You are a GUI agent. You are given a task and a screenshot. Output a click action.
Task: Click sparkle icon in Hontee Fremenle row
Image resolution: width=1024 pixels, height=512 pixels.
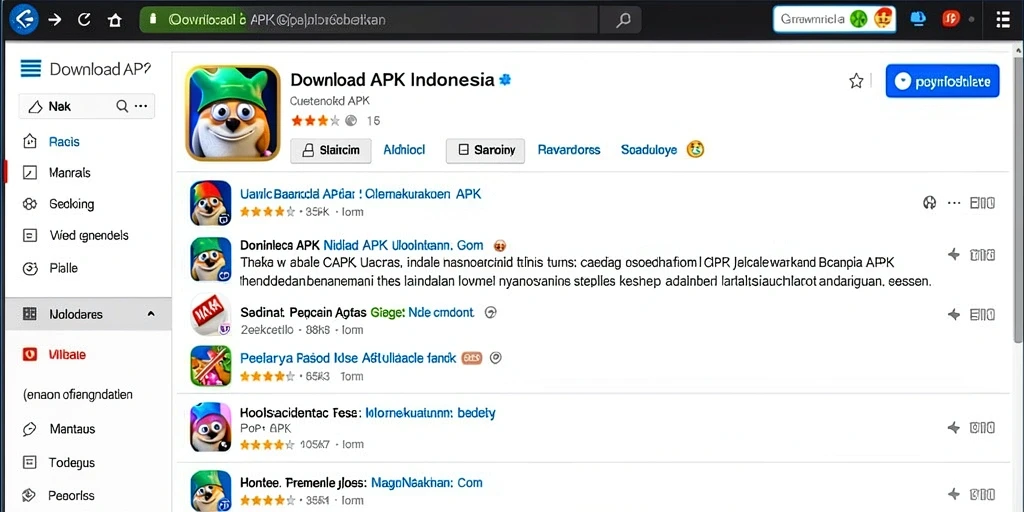[954, 494]
